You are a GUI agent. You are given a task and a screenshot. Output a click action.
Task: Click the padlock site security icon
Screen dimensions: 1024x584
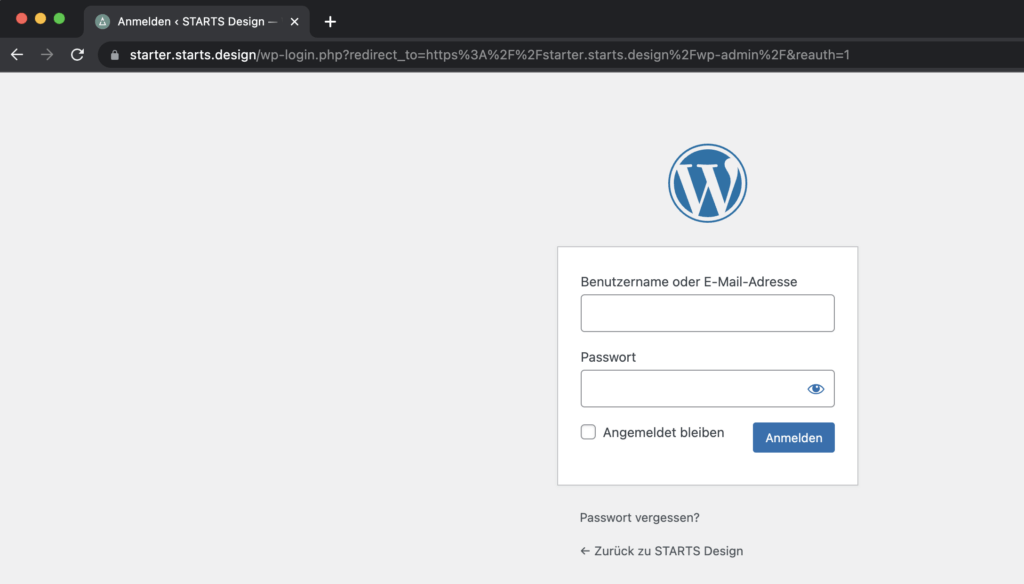(115, 56)
